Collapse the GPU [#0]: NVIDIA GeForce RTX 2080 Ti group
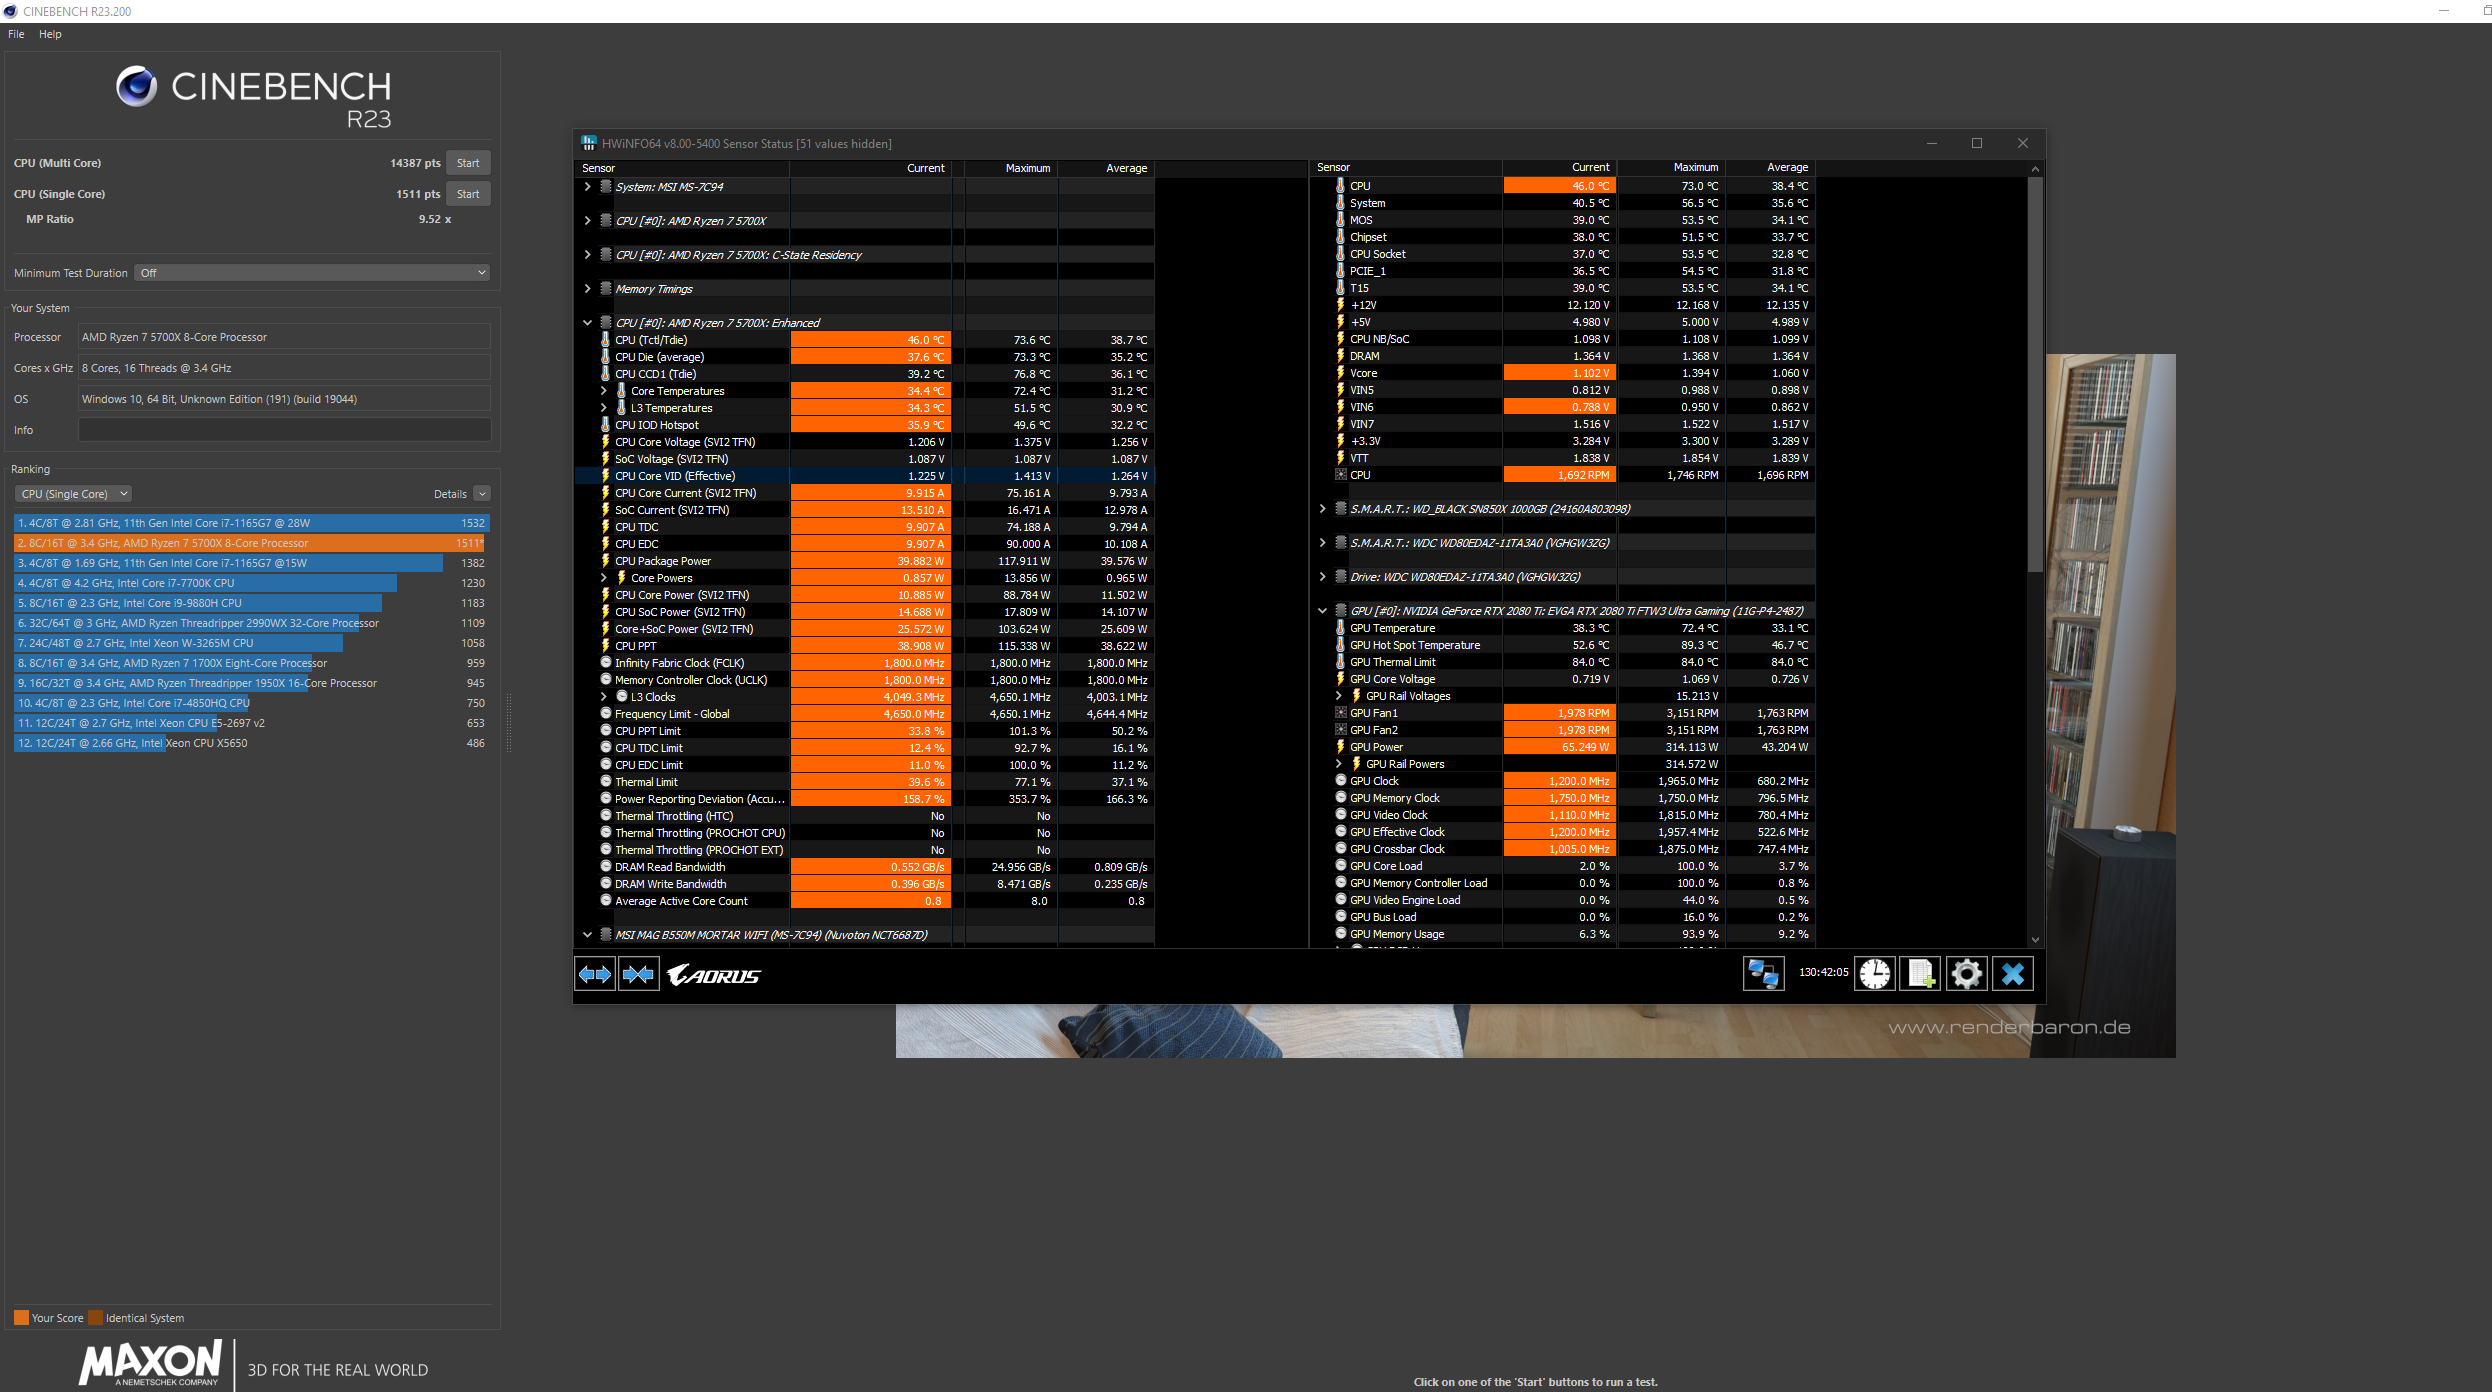 pyautogui.click(x=1322, y=611)
